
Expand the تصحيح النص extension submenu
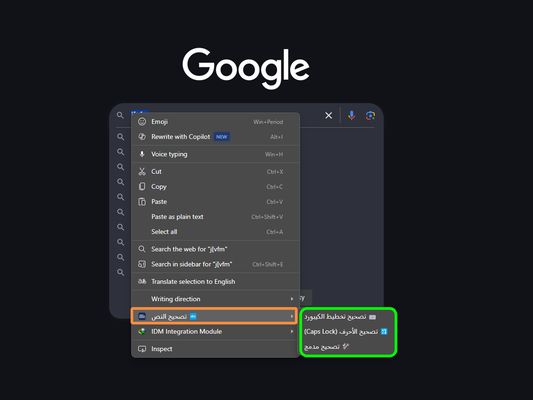[x=214, y=316]
